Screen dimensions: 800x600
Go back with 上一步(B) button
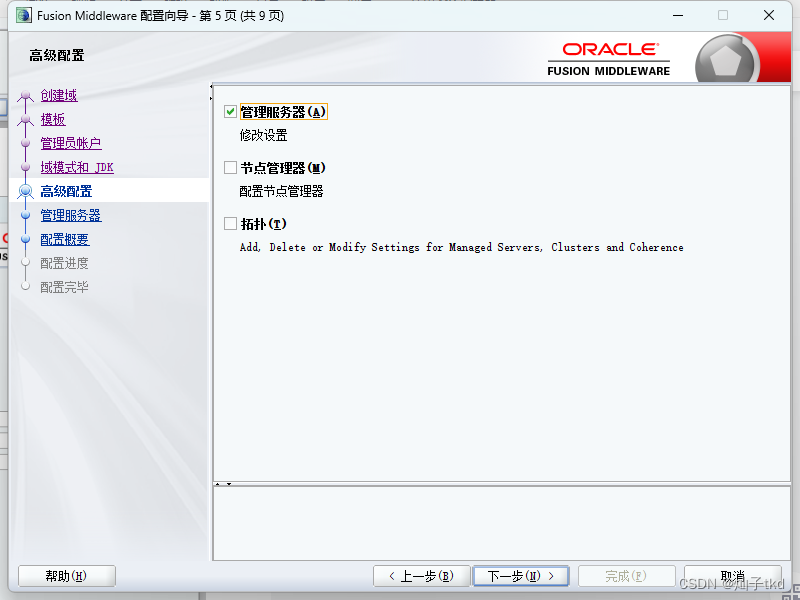tap(421, 576)
